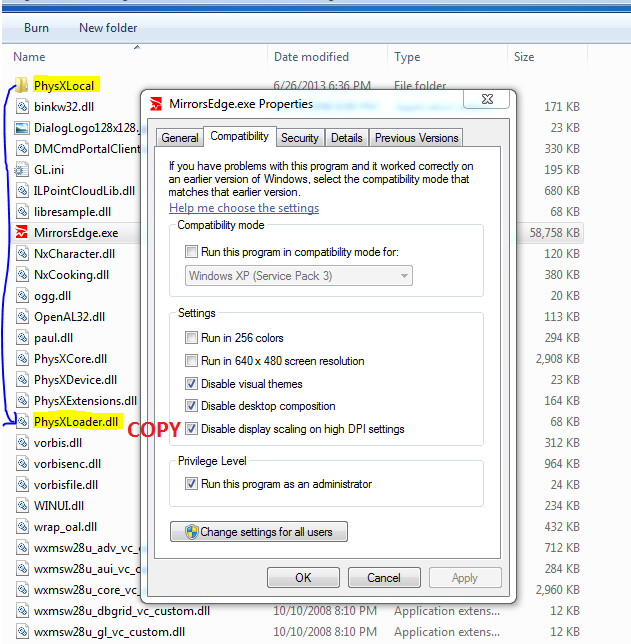Switch to the General tab

click(180, 138)
